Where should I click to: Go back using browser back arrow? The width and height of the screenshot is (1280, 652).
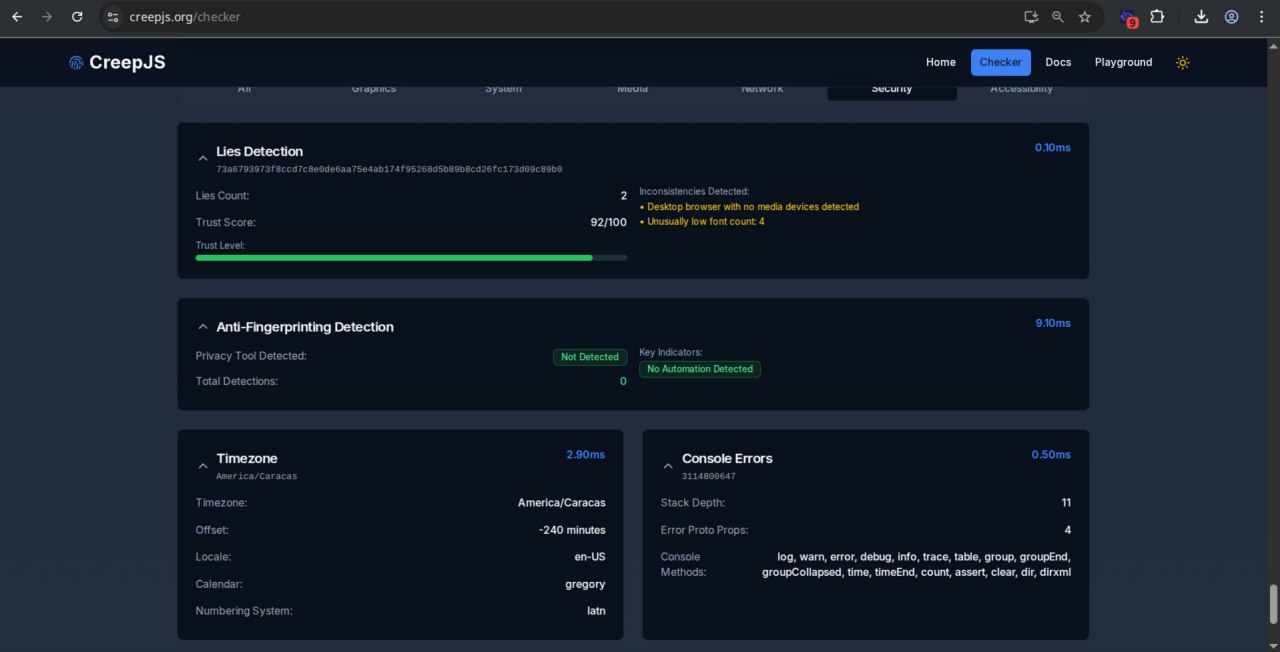point(17,17)
